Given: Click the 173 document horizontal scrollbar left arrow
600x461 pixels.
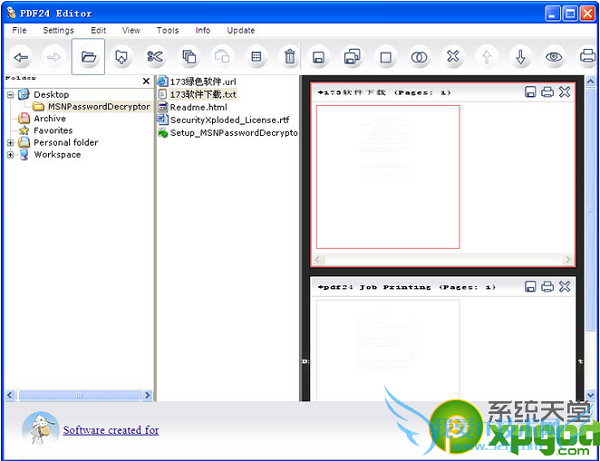Looking at the screenshot, I should tap(318, 260).
